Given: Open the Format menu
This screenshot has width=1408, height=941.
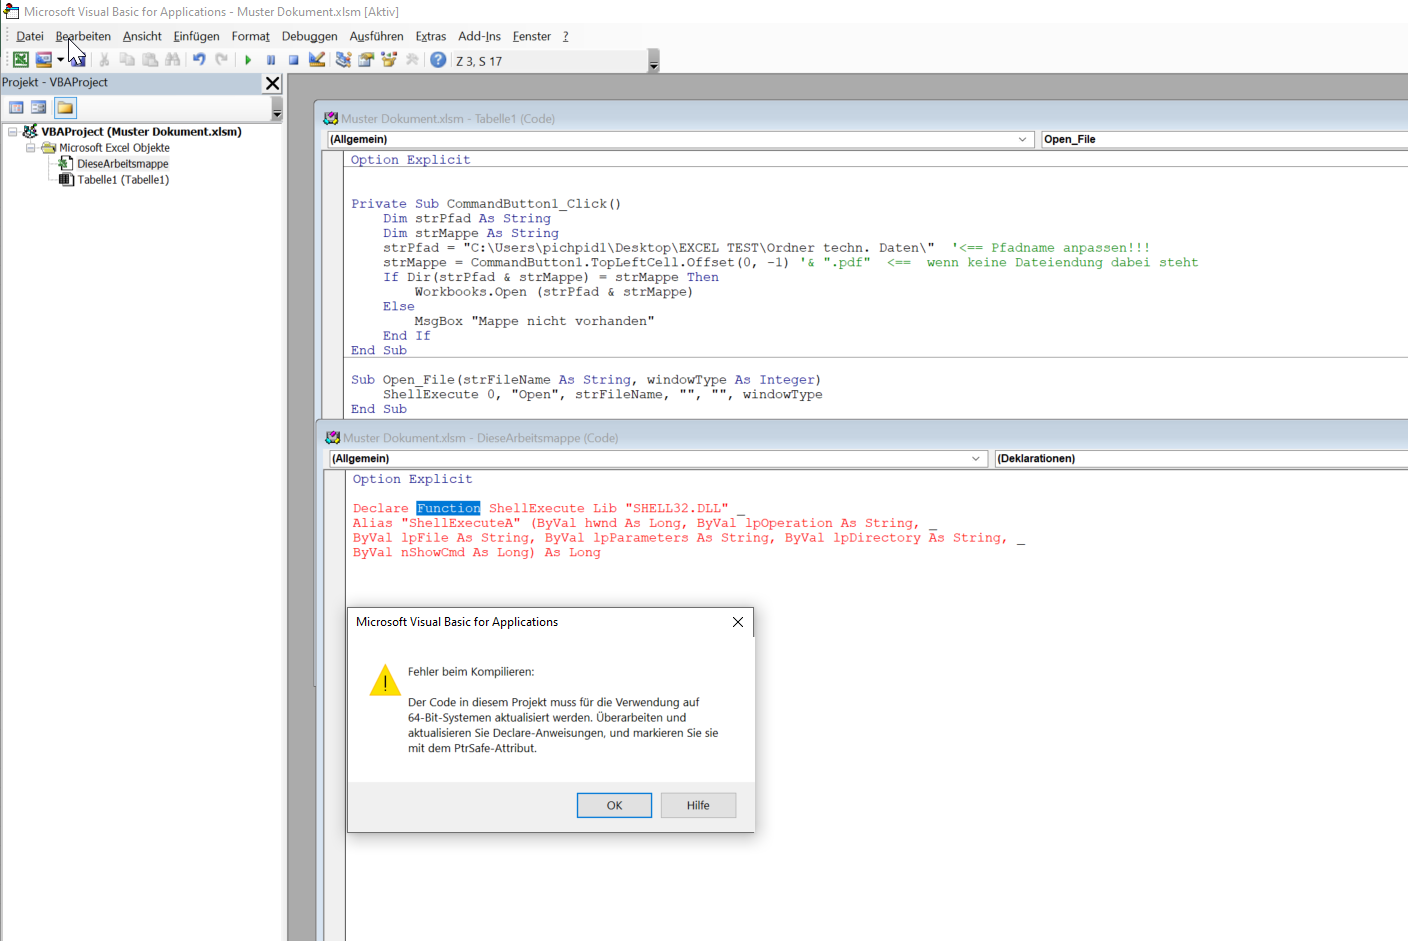Looking at the screenshot, I should 251,36.
